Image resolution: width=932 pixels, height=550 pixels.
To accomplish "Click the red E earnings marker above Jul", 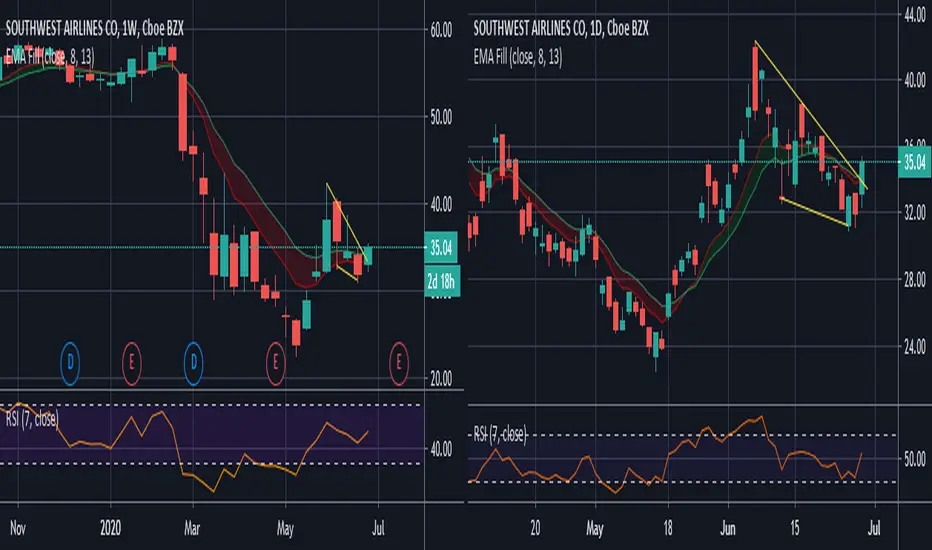I will [x=398, y=362].
